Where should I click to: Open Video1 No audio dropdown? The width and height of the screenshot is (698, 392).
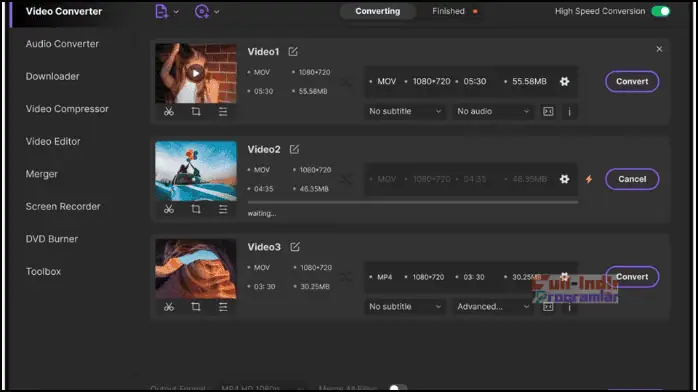(493, 111)
